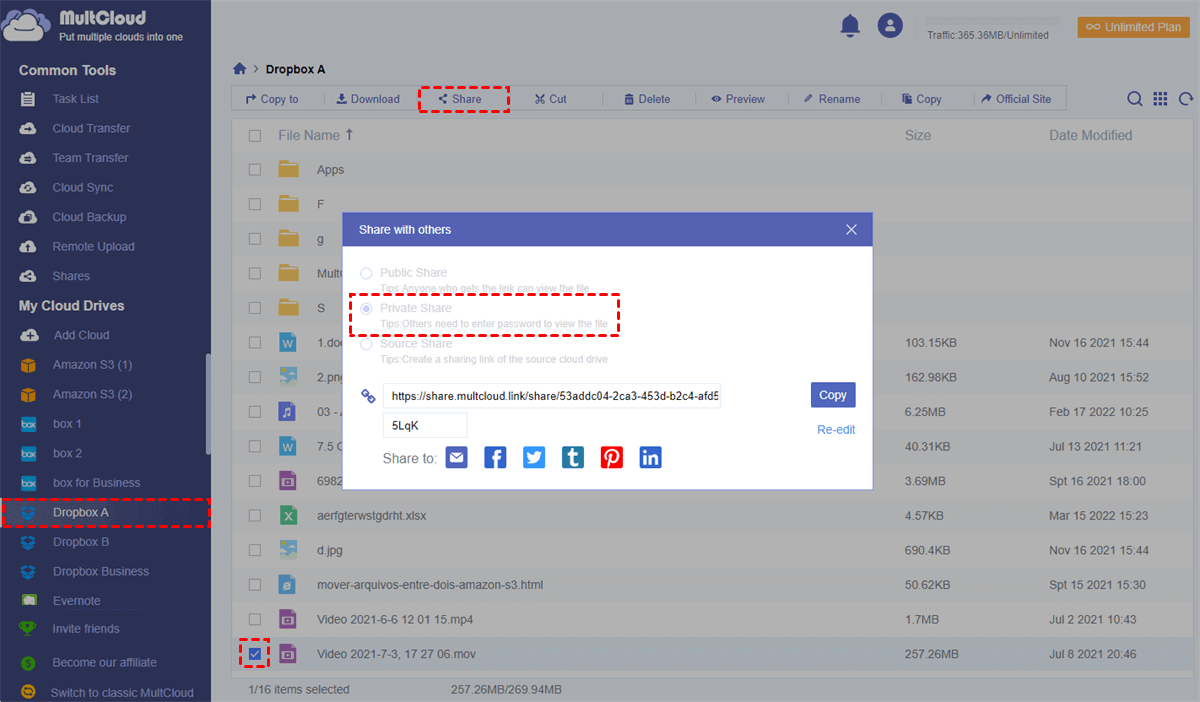Click Unlimited Plan button

[x=1133, y=27]
